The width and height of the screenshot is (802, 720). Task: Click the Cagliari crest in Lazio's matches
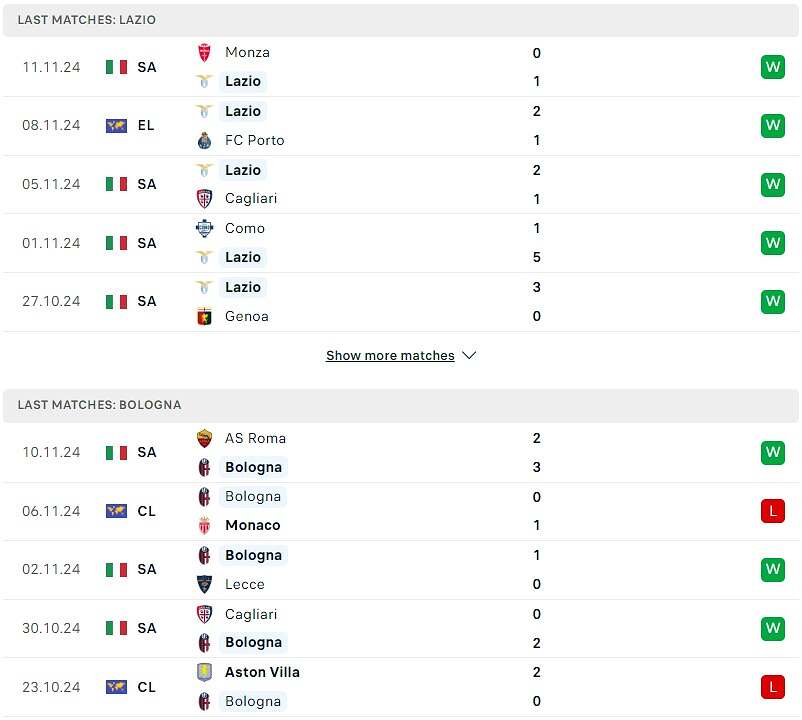(x=204, y=199)
